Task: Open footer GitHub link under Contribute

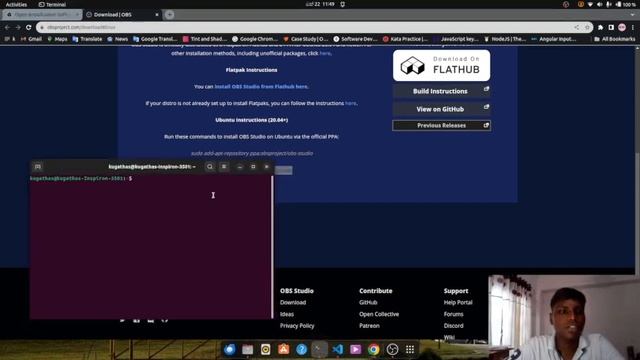Action: pyautogui.click(x=368, y=302)
